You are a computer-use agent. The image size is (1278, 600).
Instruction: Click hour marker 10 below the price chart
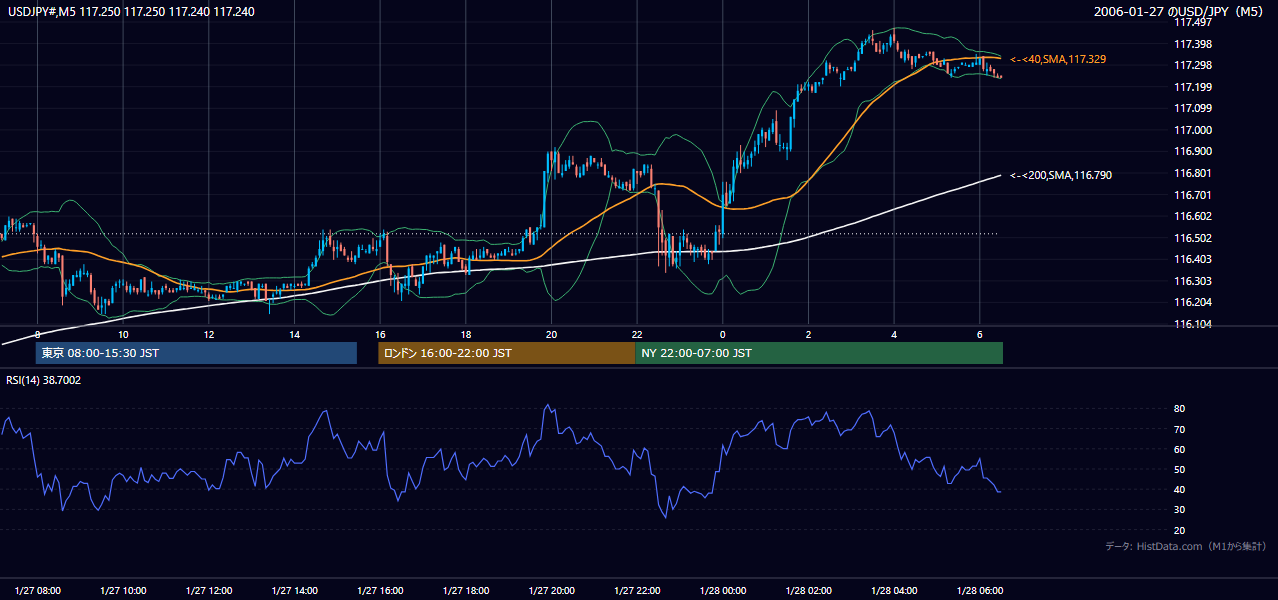pos(123,335)
